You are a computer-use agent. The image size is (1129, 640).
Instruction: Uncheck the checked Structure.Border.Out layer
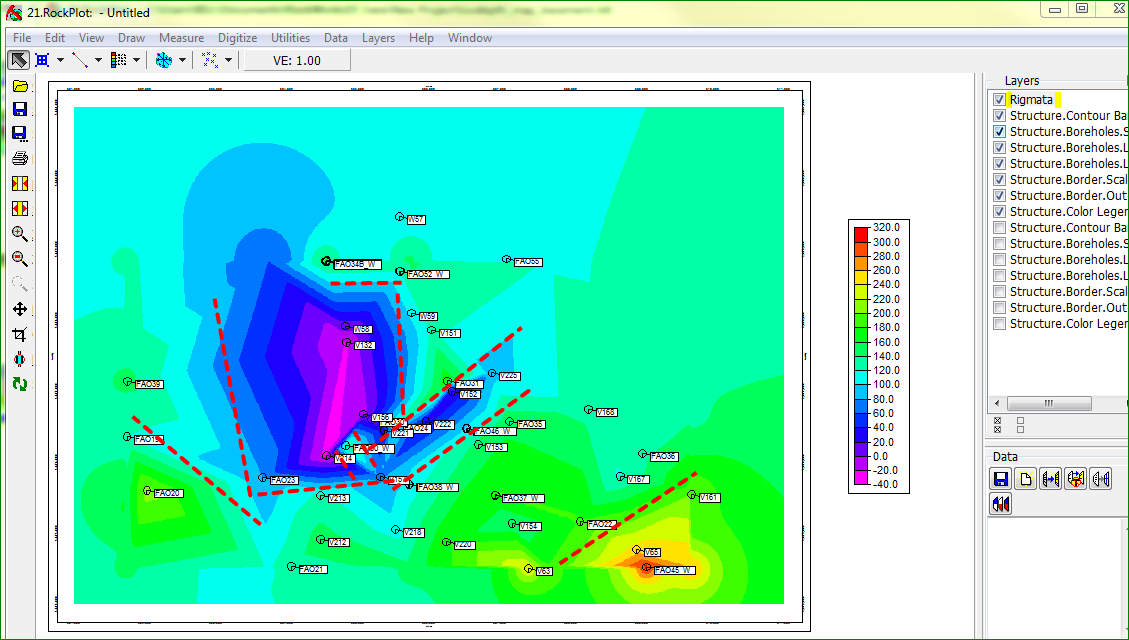point(999,195)
